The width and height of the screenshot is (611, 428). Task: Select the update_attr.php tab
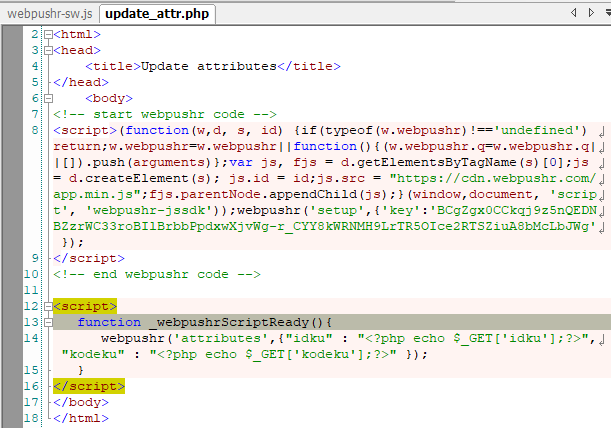157,14
